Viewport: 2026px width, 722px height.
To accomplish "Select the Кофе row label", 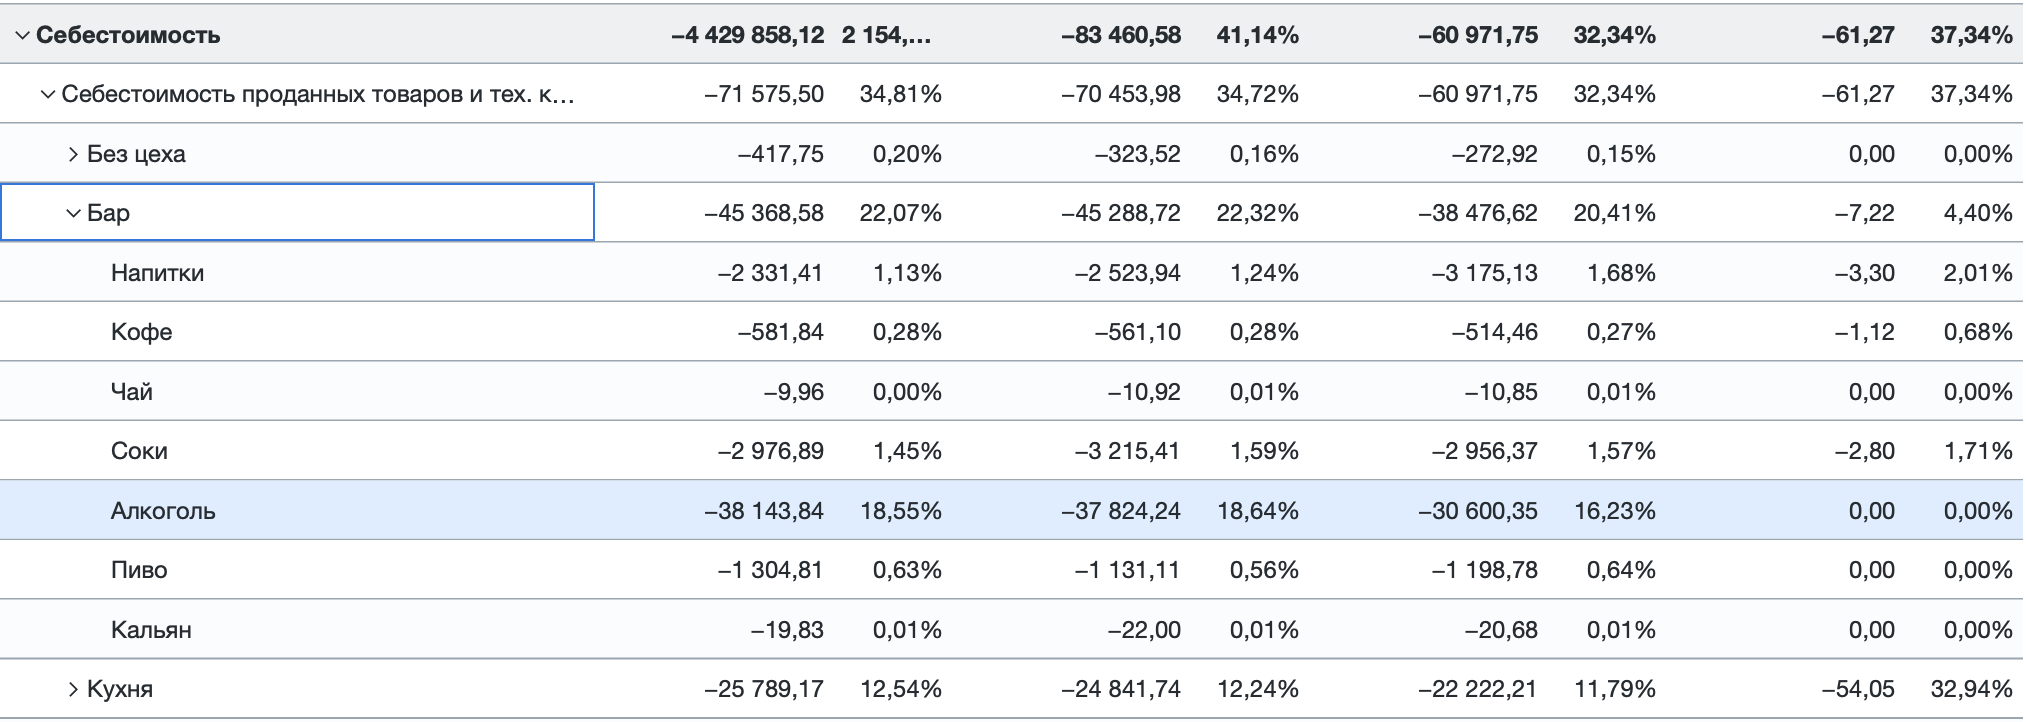I will click(141, 332).
